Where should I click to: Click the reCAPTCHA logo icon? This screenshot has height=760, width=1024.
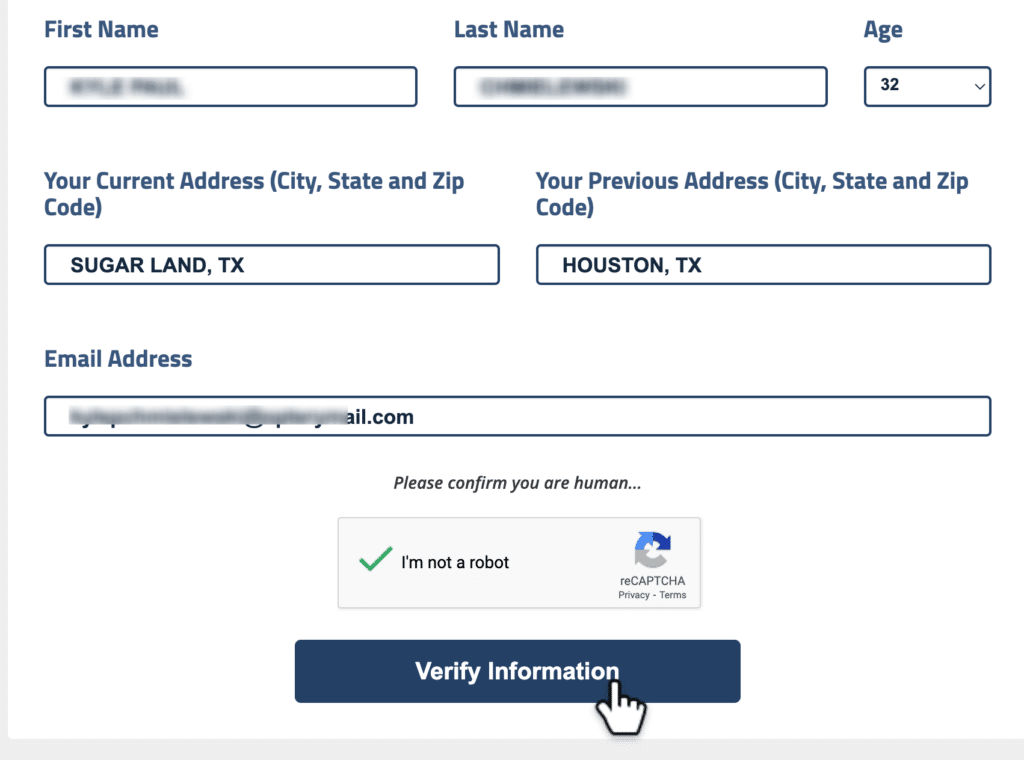(652, 550)
